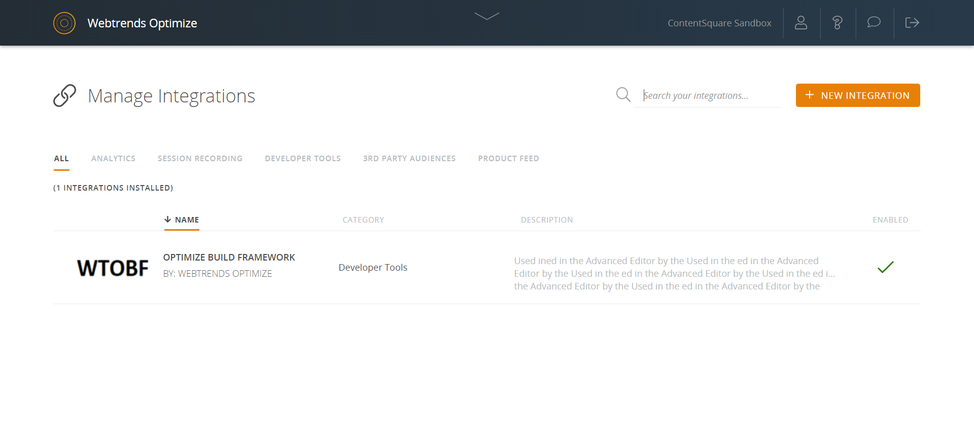Focus the Search your integrations field
974x439 pixels.
pos(708,96)
